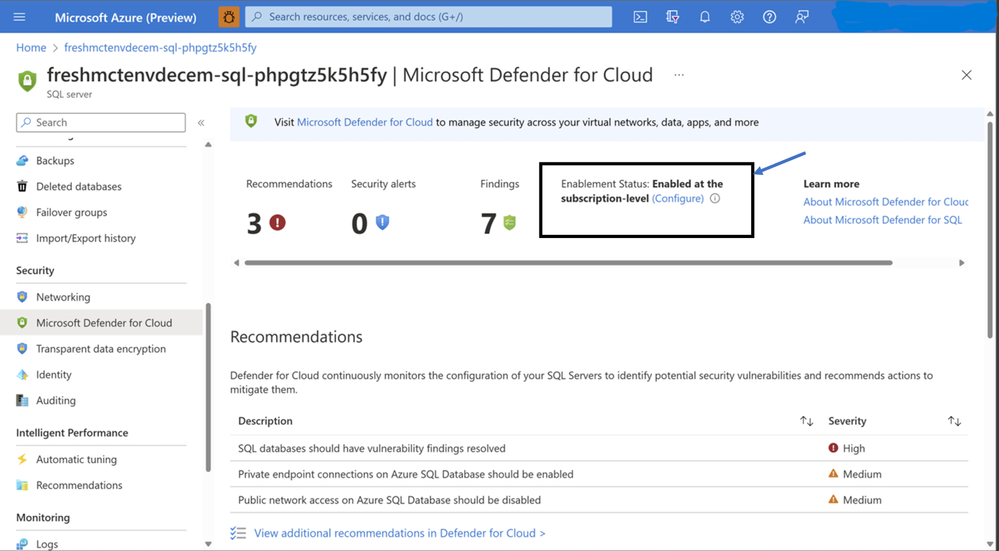
Task: Click the horizontal scrollbar under summary tiles
Action: [x=568, y=262]
